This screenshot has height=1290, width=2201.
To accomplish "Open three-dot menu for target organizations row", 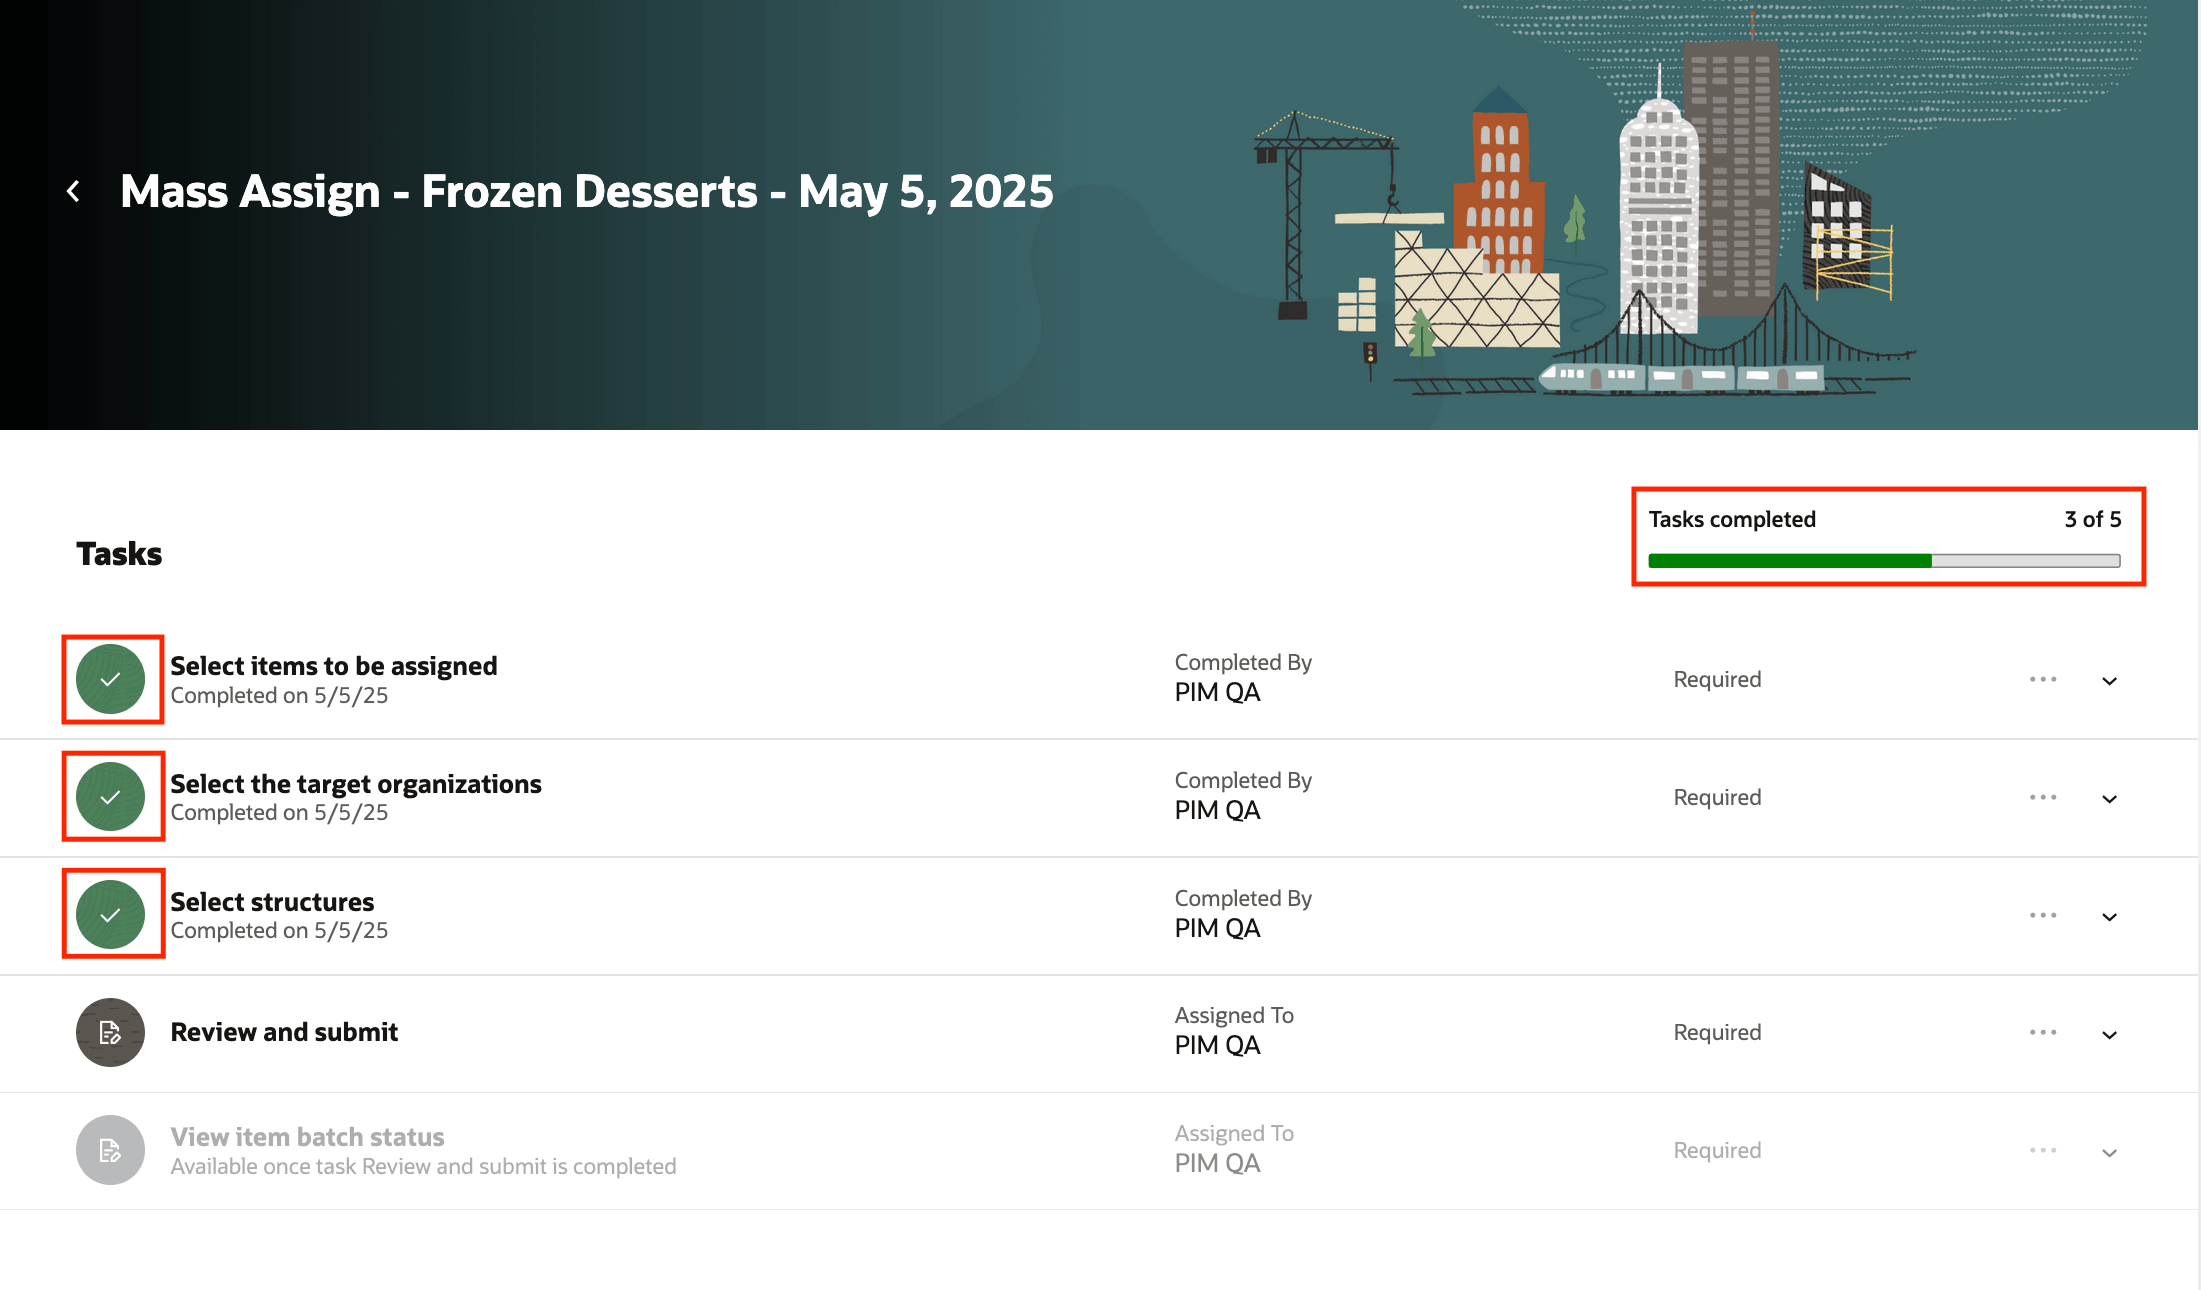I will click(x=2043, y=797).
